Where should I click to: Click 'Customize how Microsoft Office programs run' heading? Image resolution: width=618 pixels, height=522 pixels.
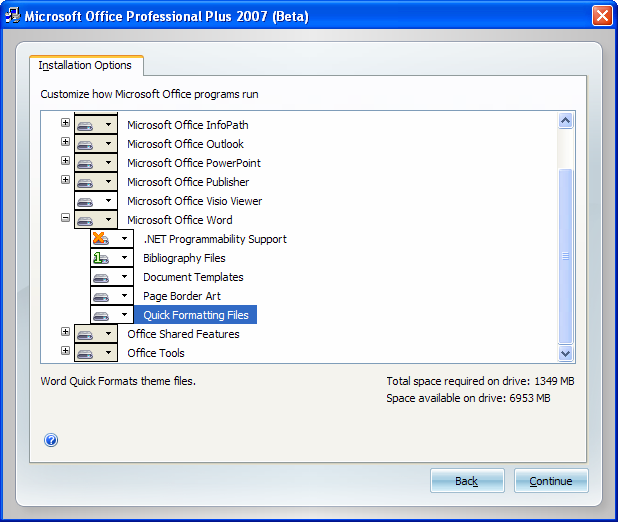point(149,94)
